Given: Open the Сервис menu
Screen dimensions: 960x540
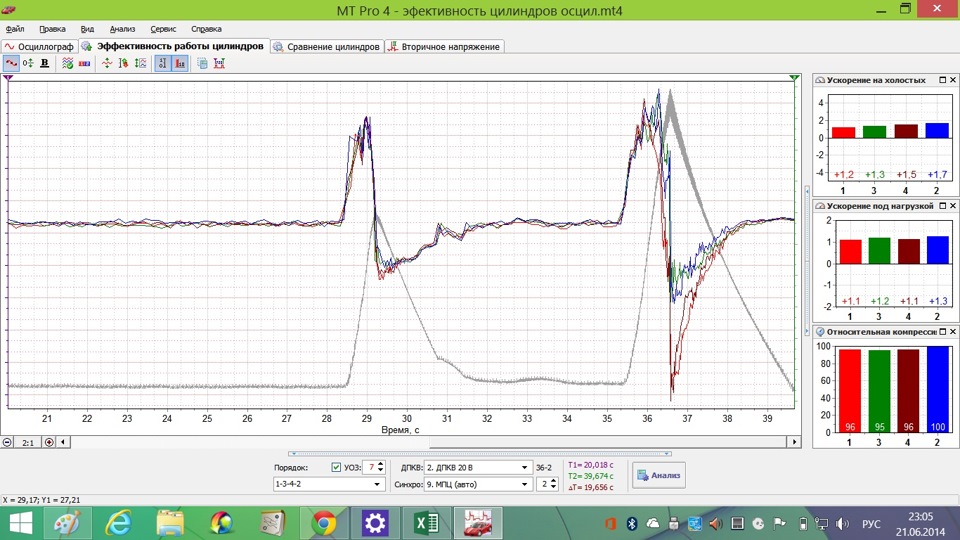Looking at the screenshot, I should (x=163, y=29).
